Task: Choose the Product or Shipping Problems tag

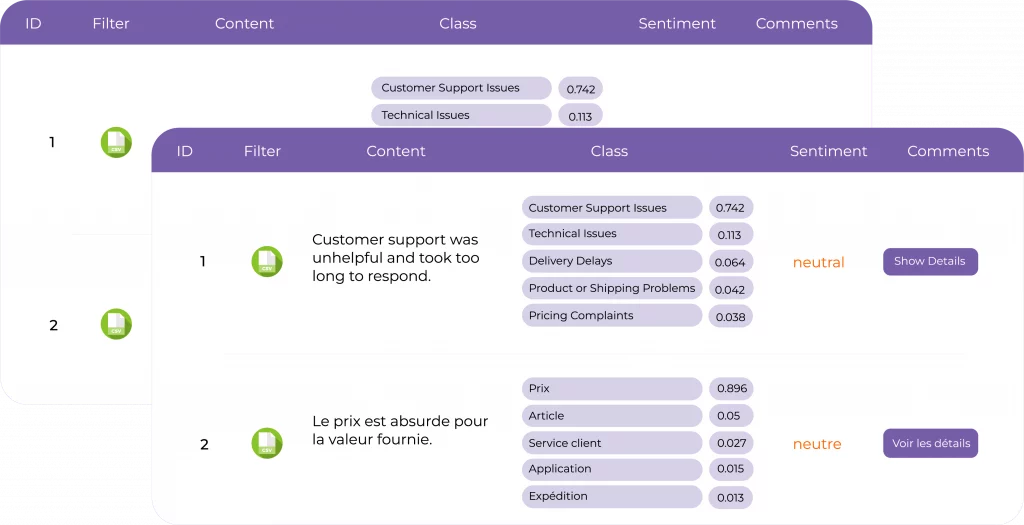Action: pyautogui.click(x=611, y=288)
